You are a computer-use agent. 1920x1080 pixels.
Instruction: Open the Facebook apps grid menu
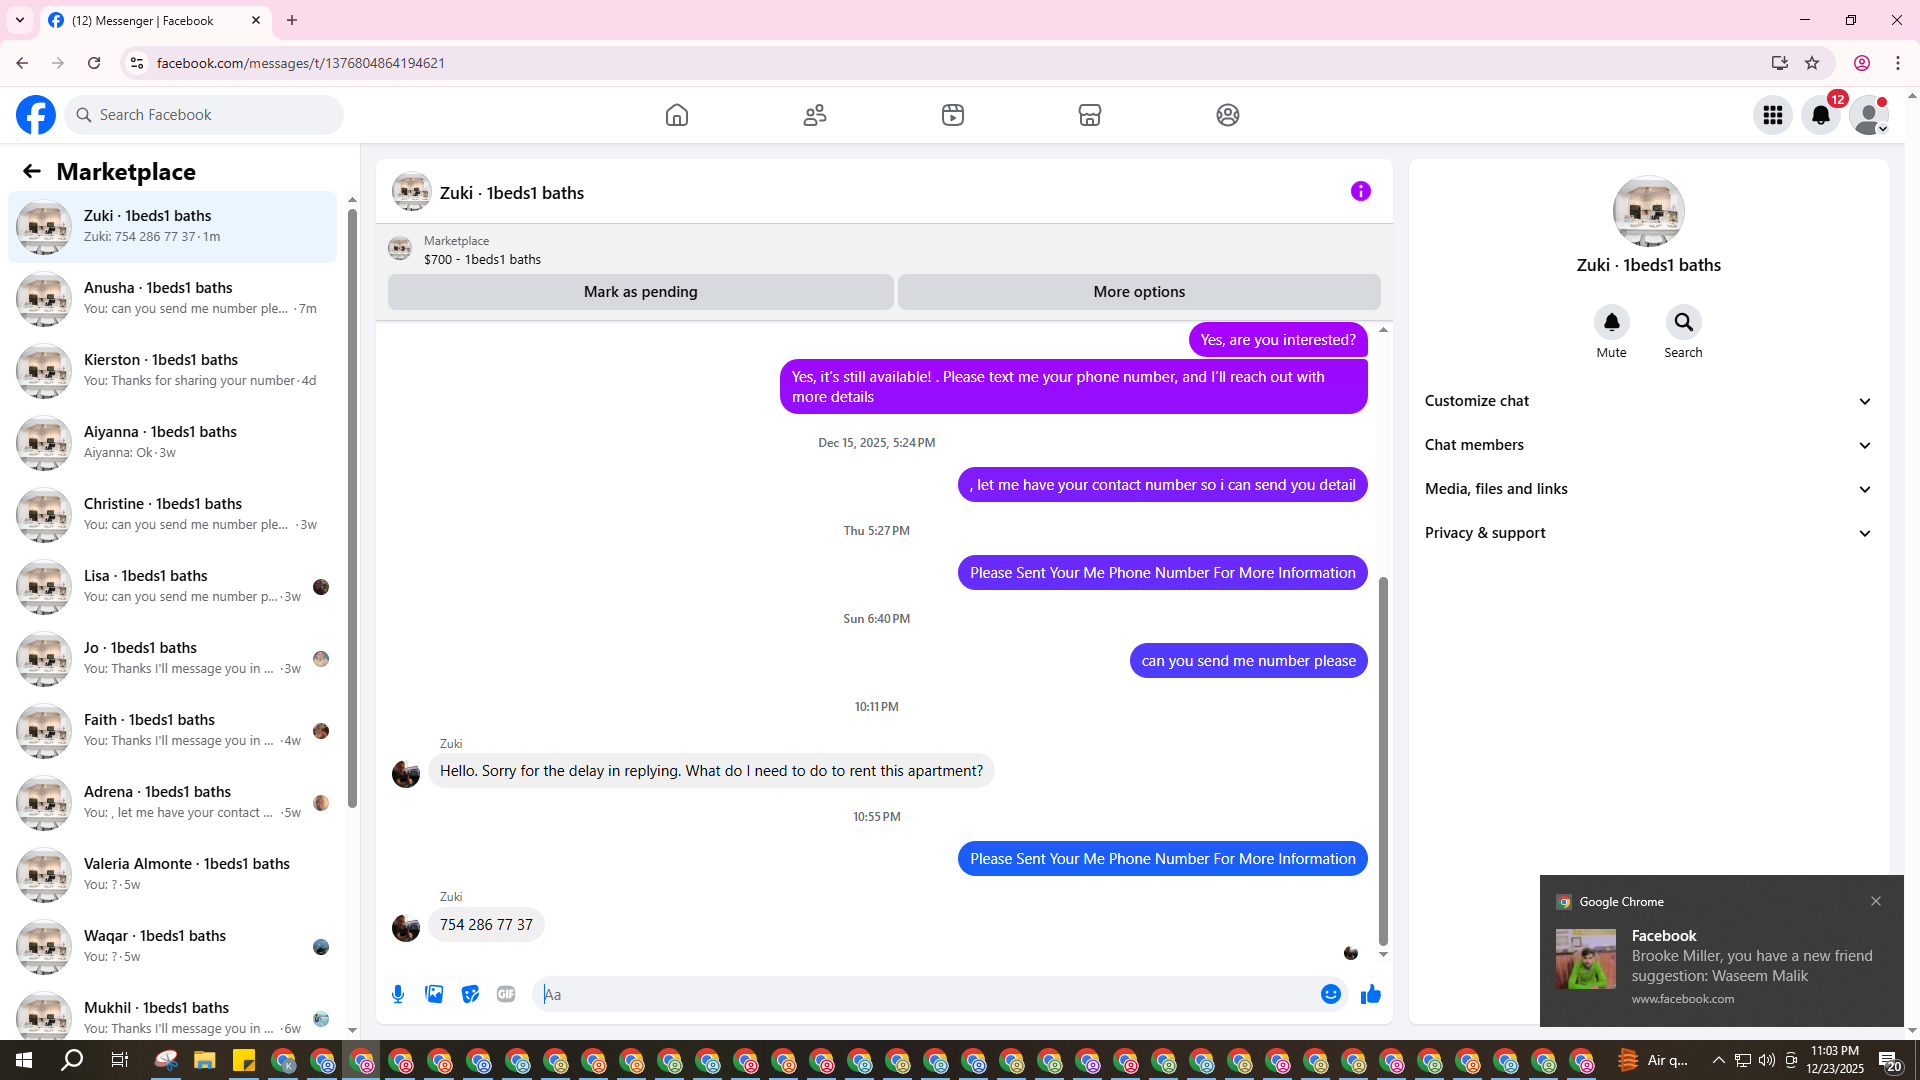(1772, 115)
